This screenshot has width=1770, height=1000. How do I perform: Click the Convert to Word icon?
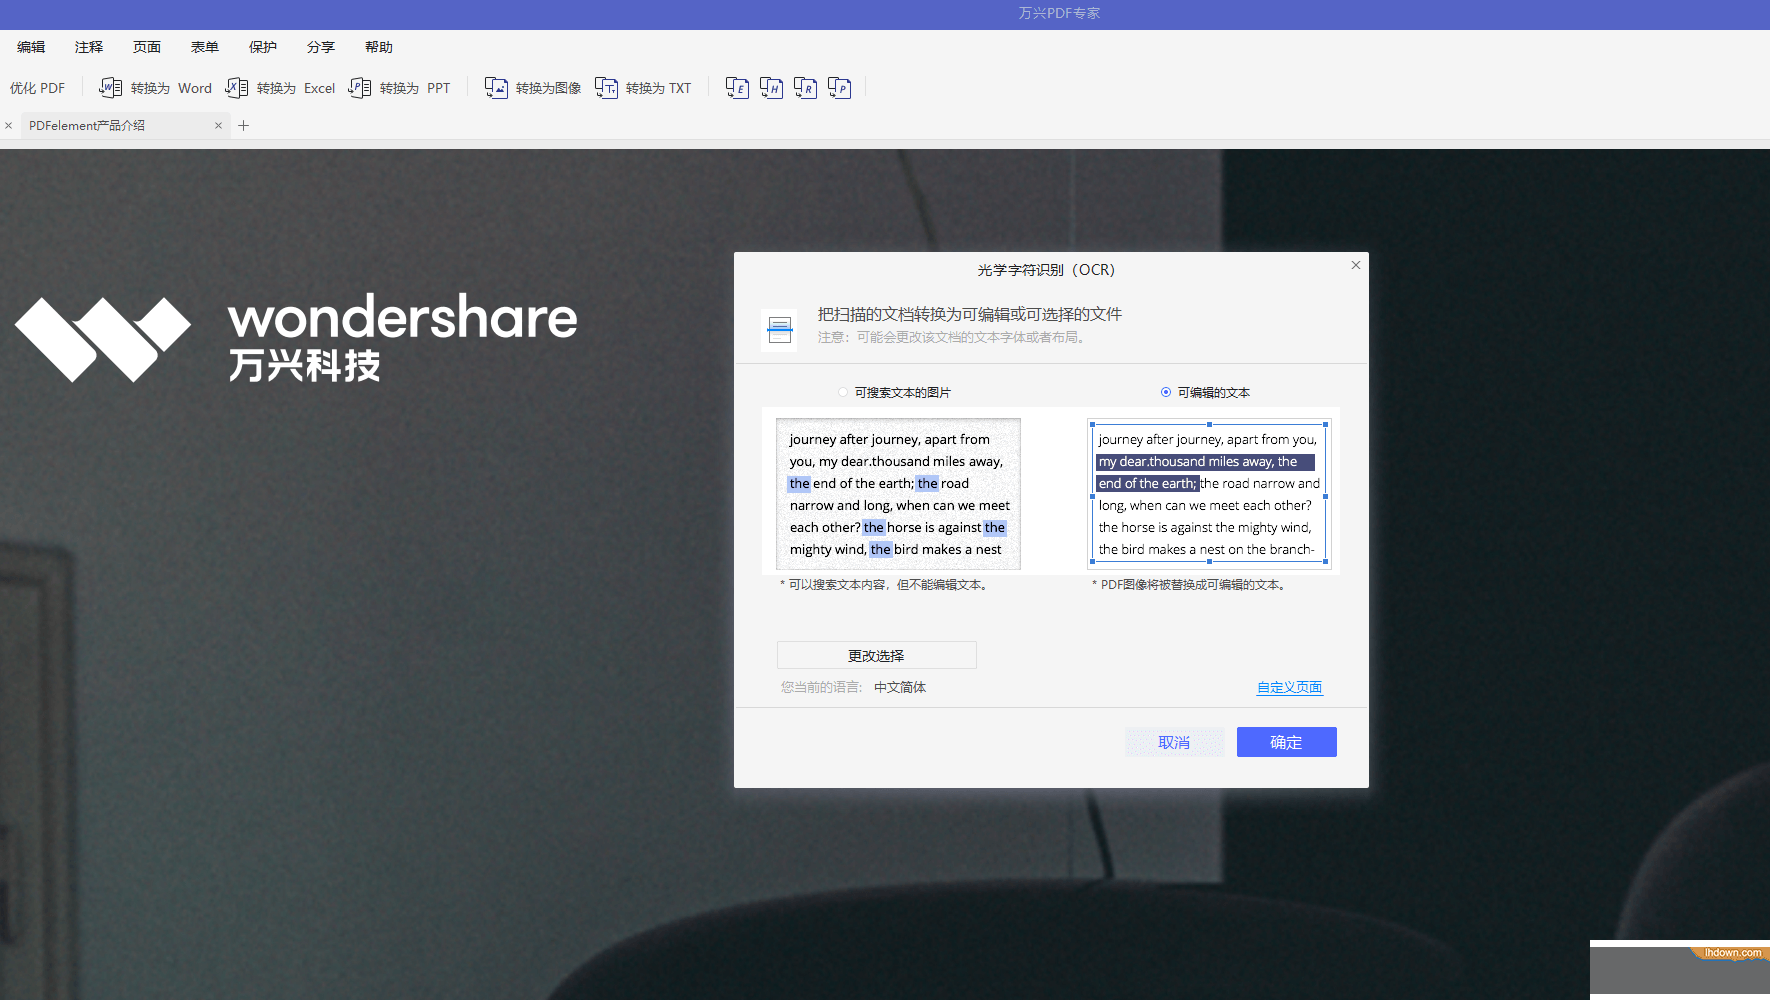tap(111, 88)
